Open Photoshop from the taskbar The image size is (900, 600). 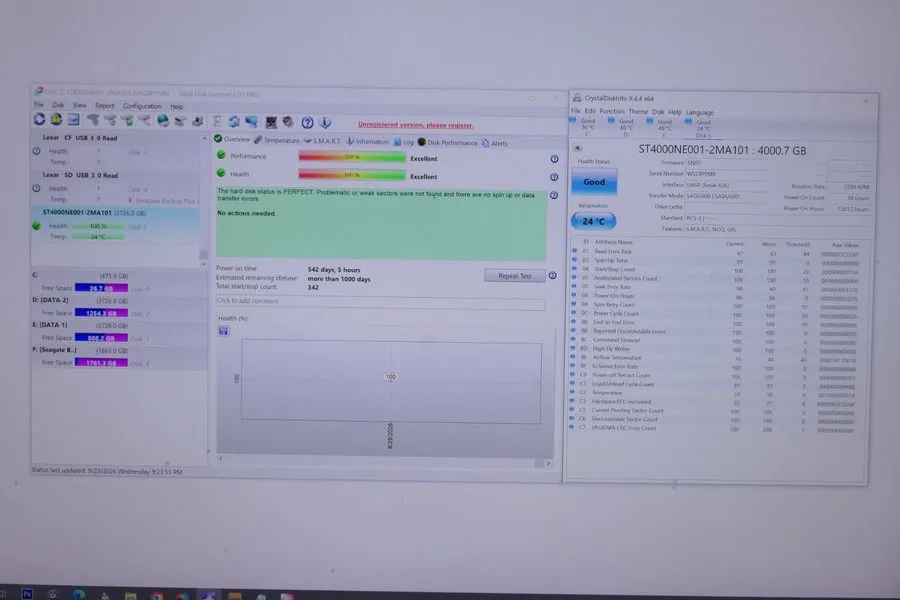pyautogui.click(x=27, y=594)
